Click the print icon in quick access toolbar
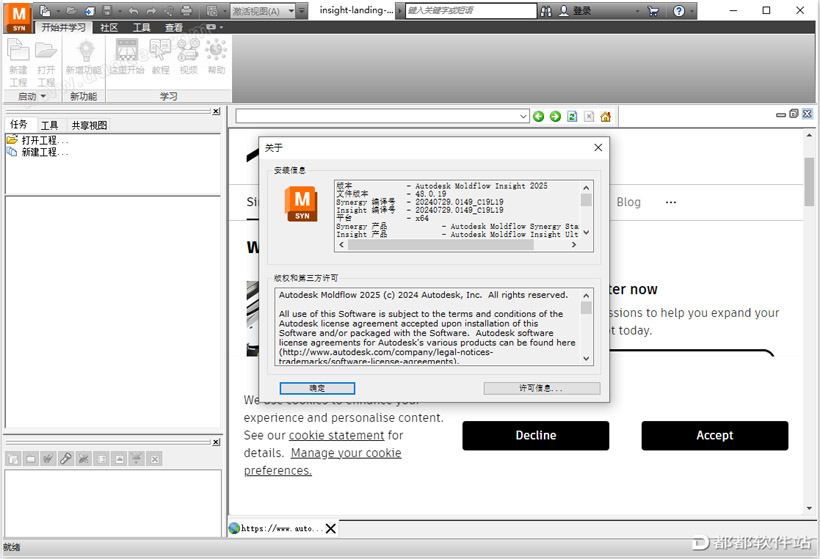This screenshot has height=559, width=820. (186, 11)
